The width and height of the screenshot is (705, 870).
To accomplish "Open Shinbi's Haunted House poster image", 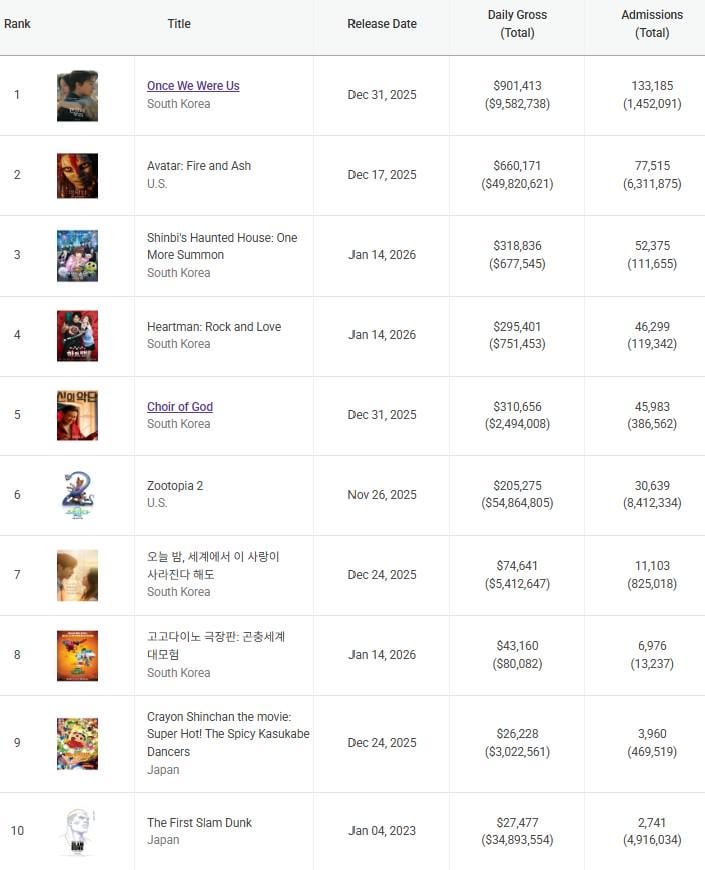I will click(x=77, y=256).
